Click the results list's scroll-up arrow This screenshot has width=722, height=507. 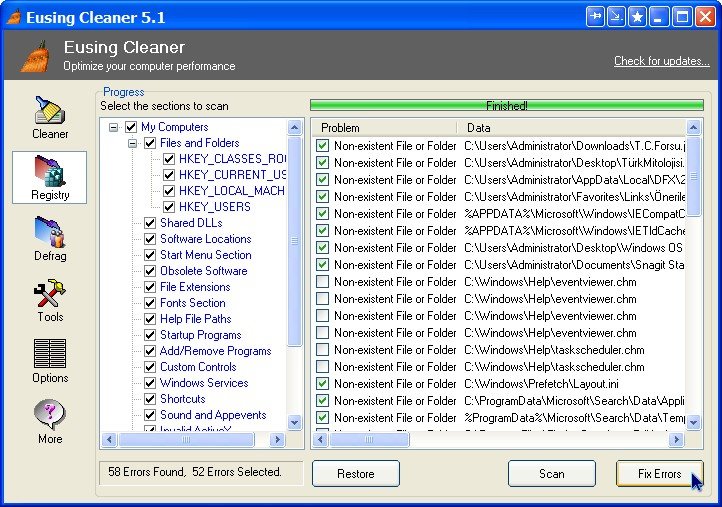pyautogui.click(x=693, y=127)
